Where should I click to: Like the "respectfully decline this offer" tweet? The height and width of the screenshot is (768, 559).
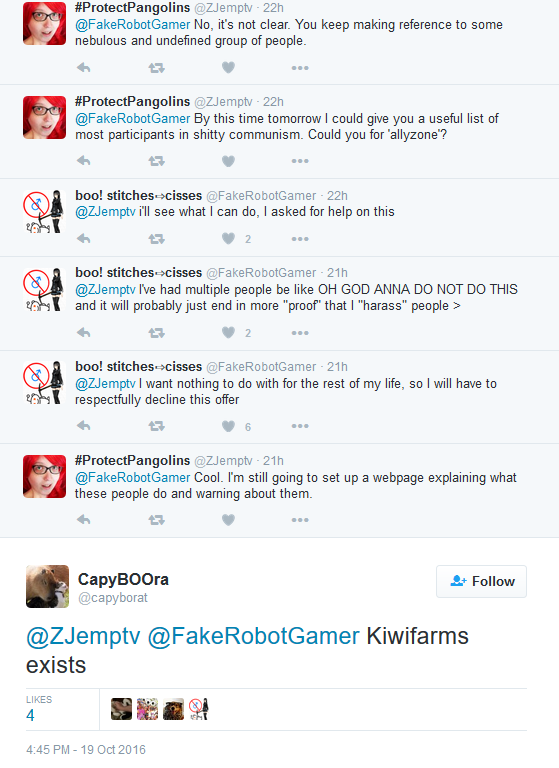(228, 426)
